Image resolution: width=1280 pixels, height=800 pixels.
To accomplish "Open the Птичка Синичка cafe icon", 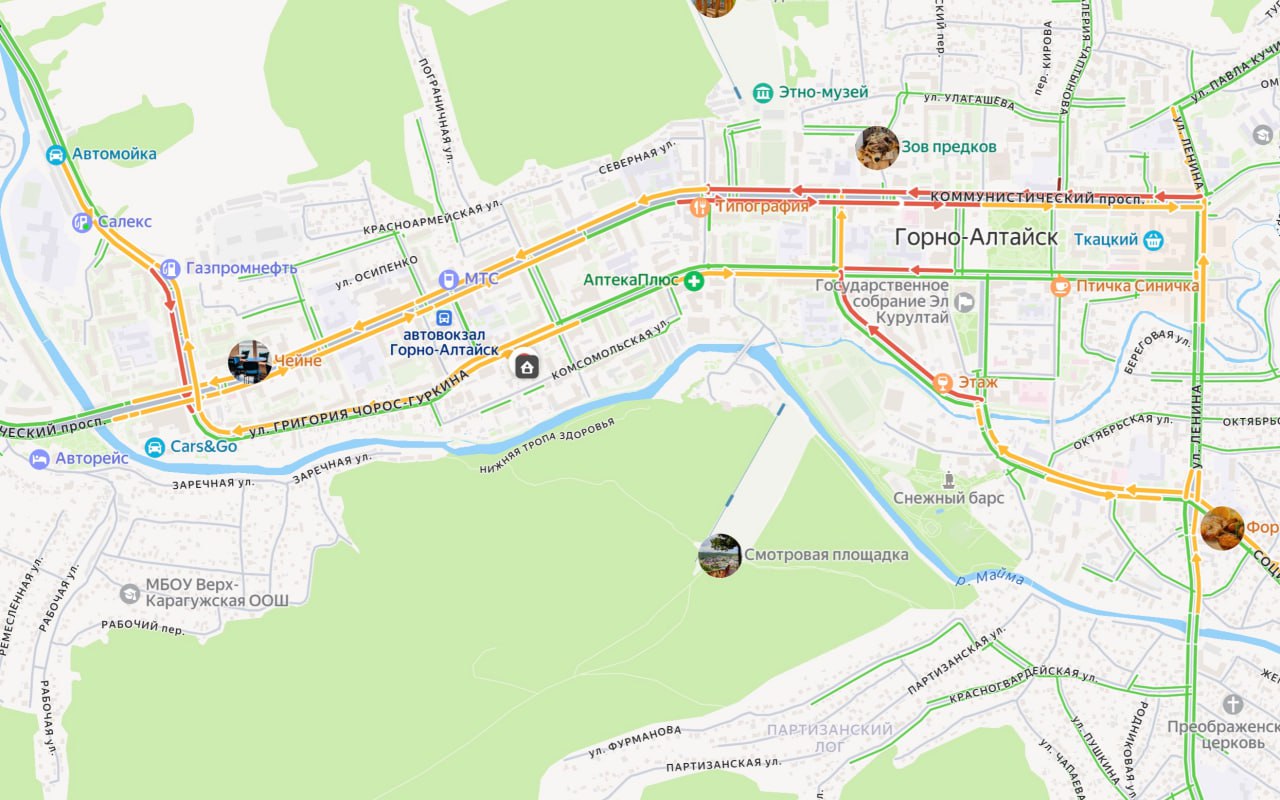I will (x=1060, y=286).
